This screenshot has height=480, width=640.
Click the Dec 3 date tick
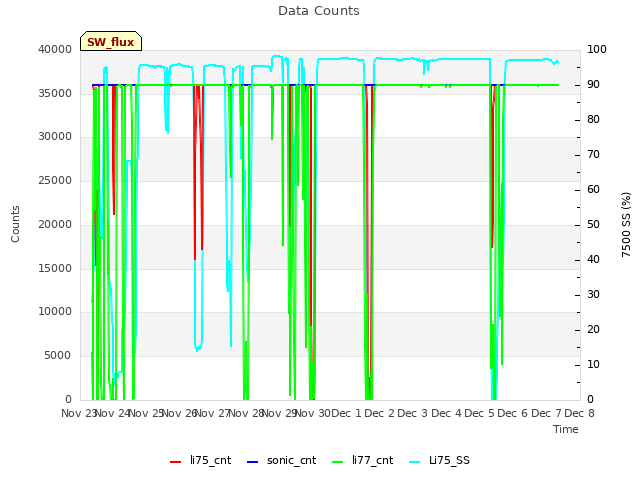[413, 413]
